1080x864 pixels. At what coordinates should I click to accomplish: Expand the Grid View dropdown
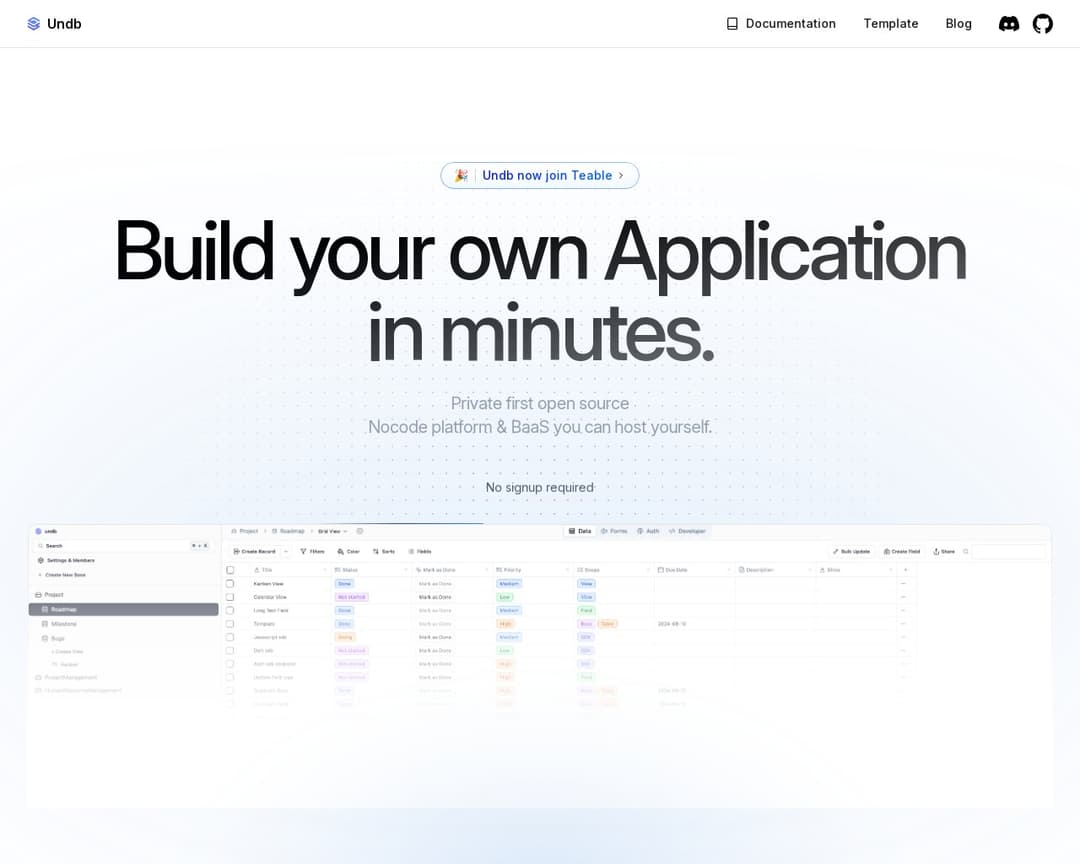coord(346,531)
